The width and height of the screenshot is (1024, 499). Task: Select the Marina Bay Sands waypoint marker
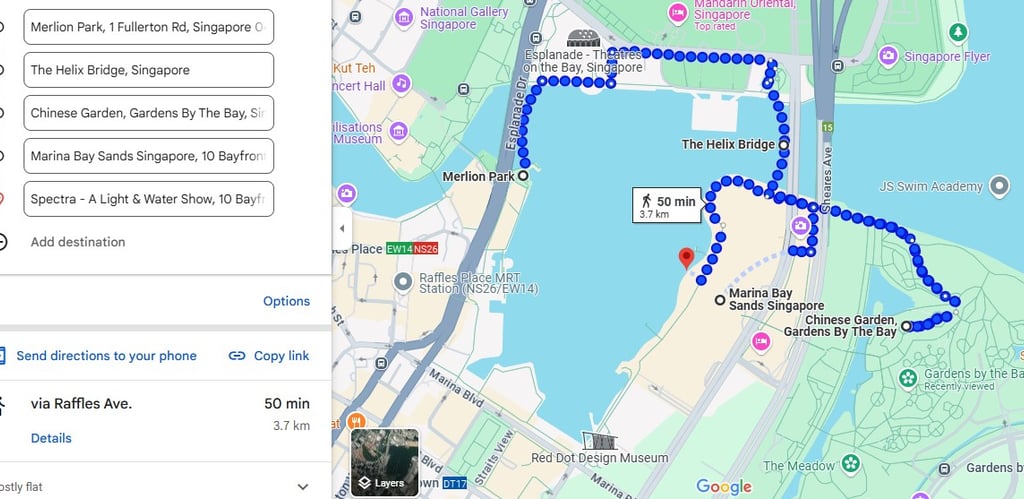click(720, 300)
